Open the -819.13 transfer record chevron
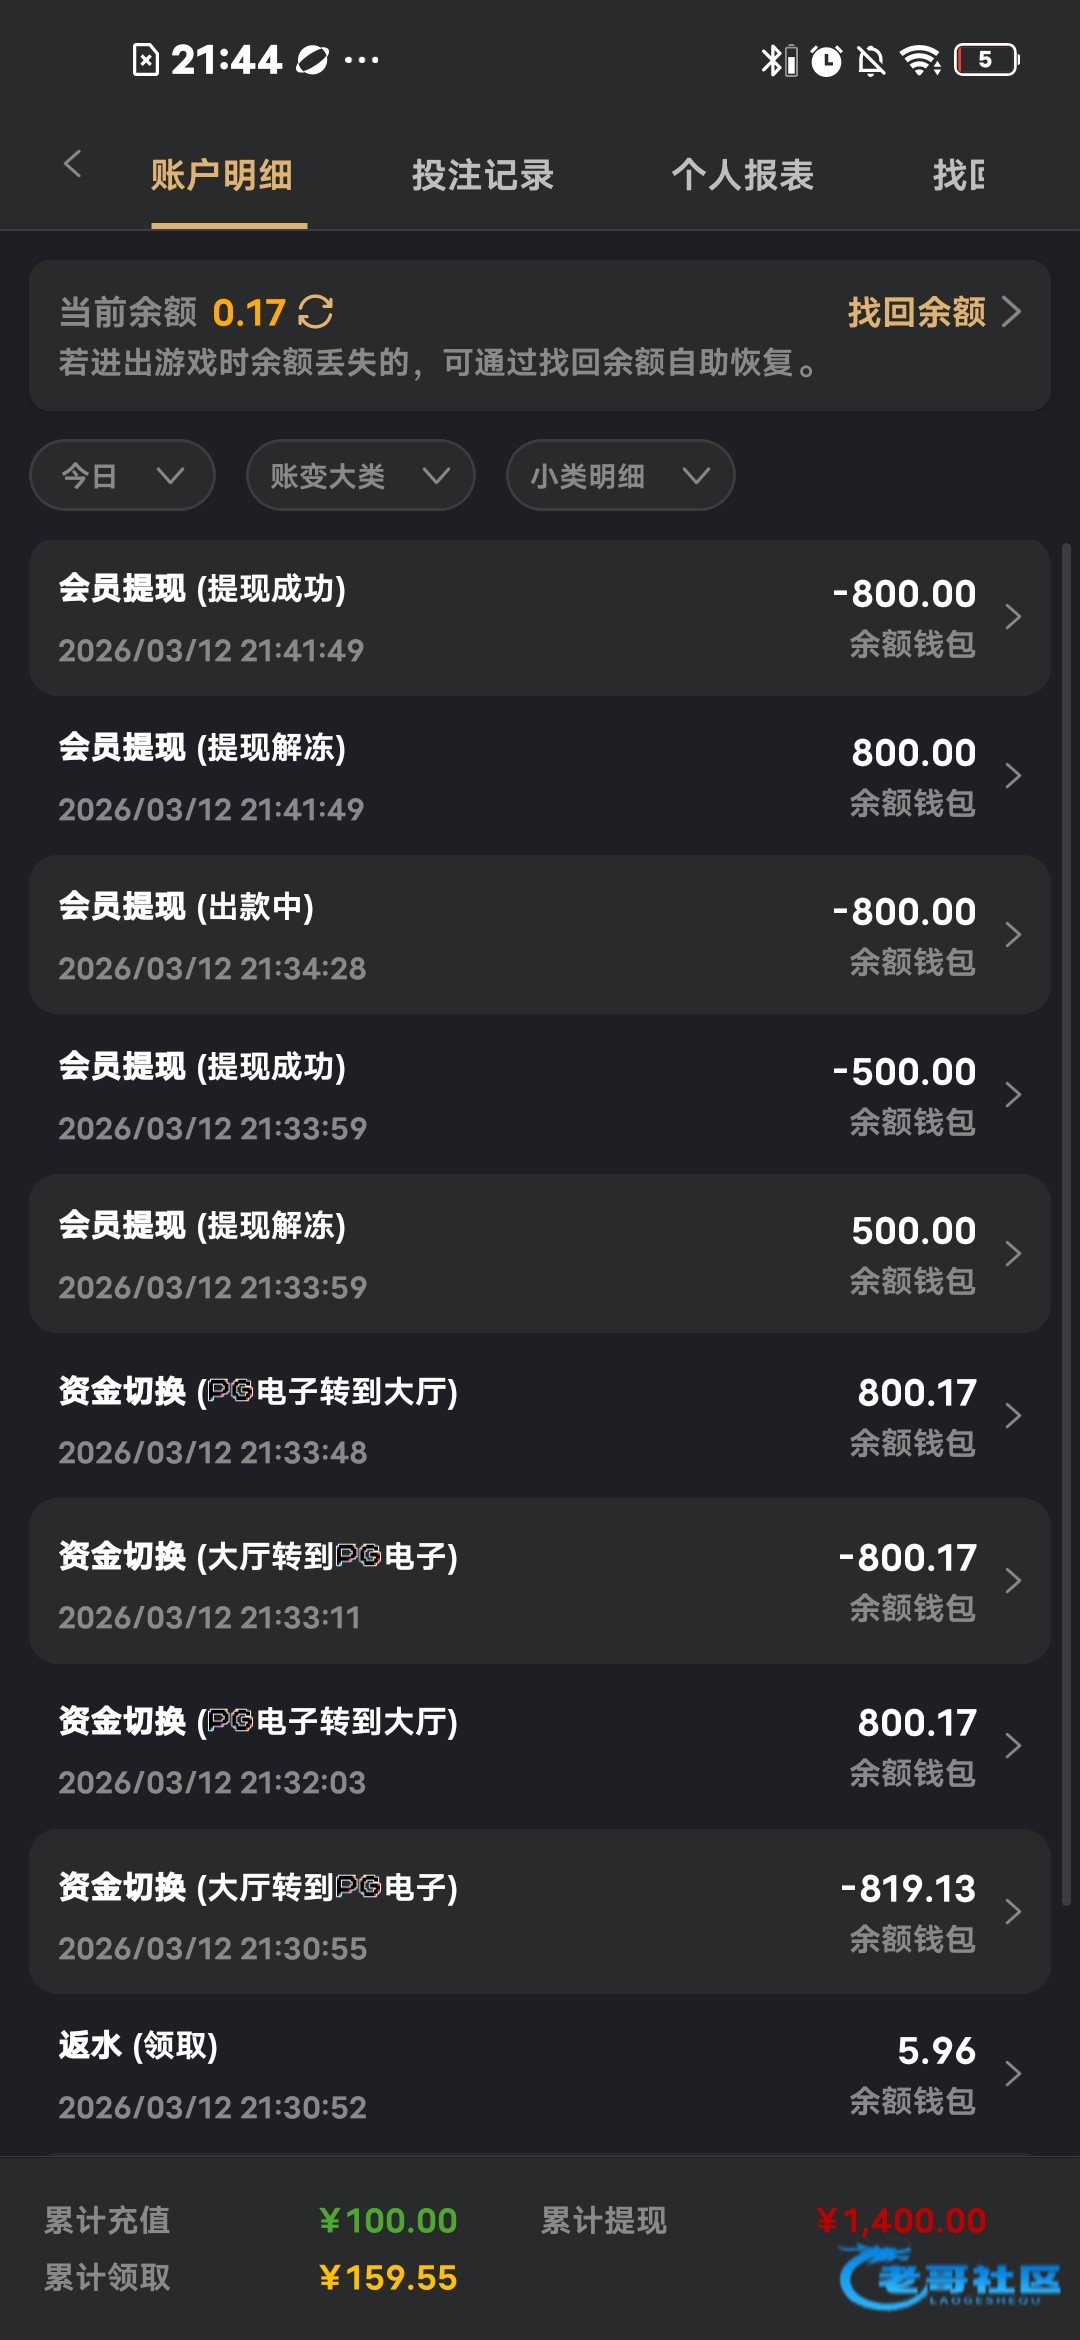Viewport: 1080px width, 2340px height. click(1012, 1911)
